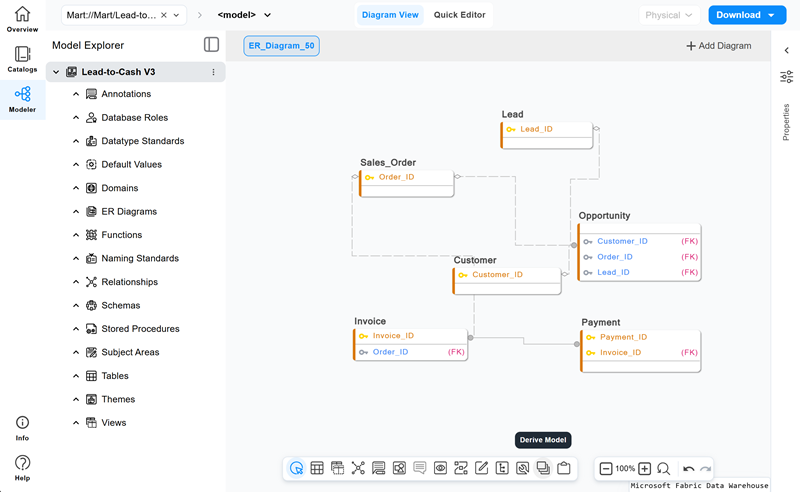Image resolution: width=800 pixels, height=492 pixels.
Task: Select Subject Areas in Model Explorer
Action: coord(130,352)
